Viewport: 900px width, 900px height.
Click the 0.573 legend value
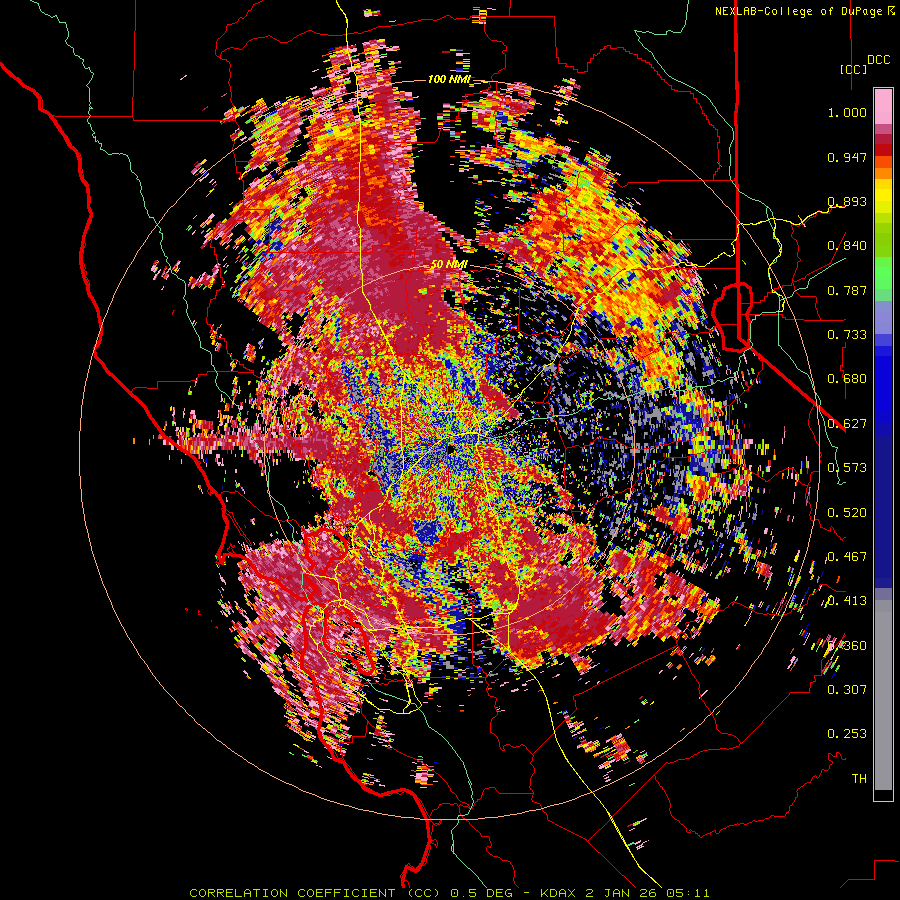pos(847,468)
